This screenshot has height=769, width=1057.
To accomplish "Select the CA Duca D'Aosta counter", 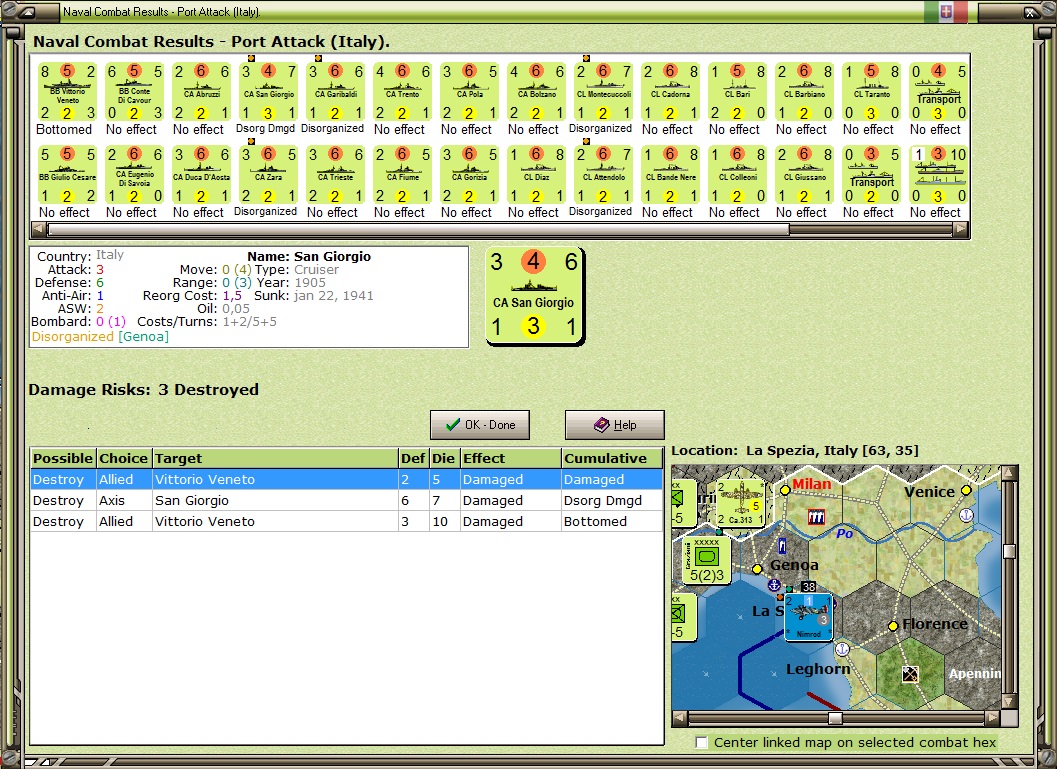I will tap(201, 175).
